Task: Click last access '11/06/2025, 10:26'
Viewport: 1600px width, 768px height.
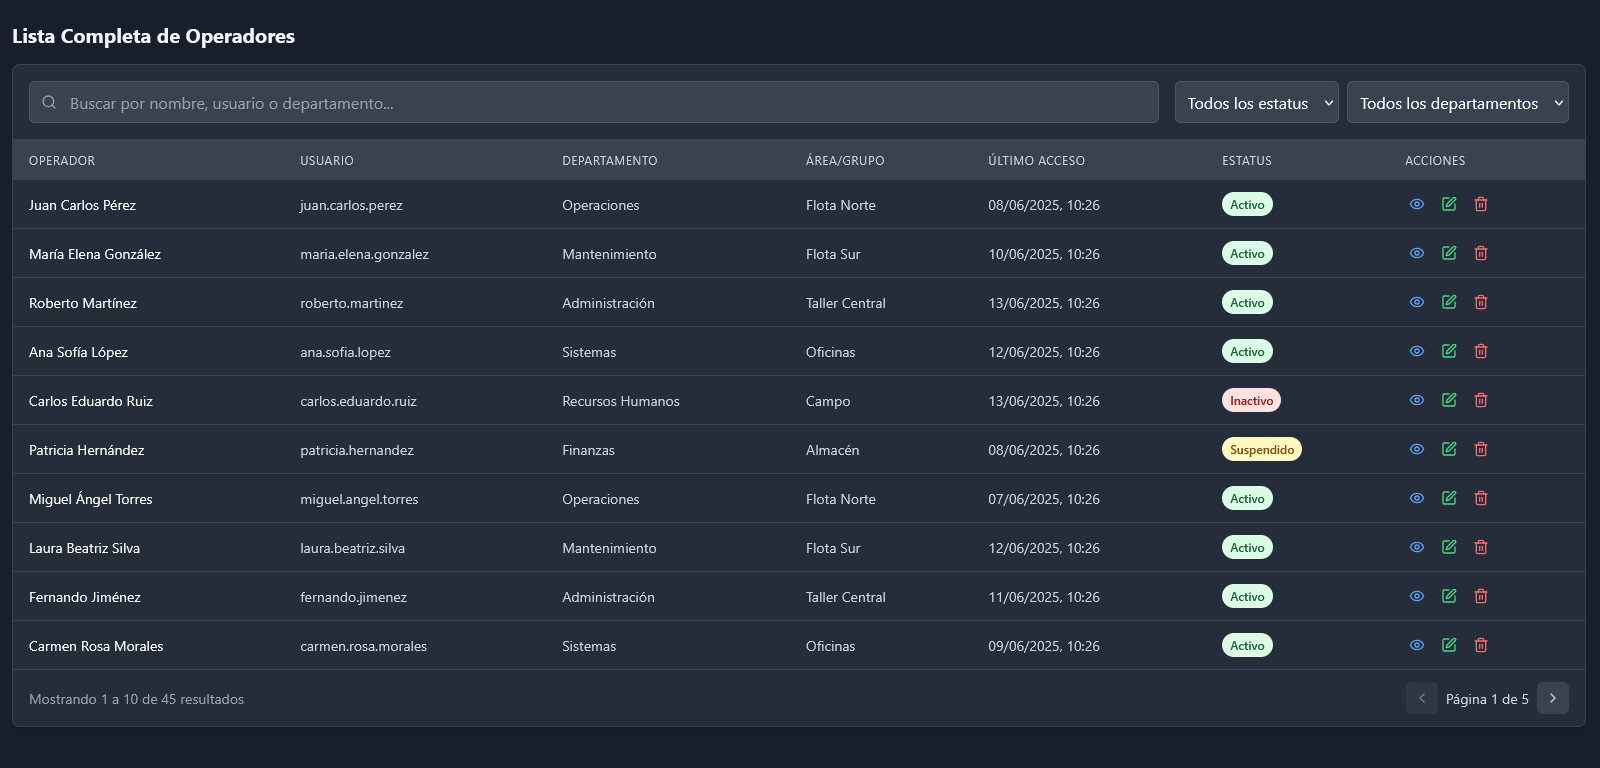Action: click(1044, 597)
